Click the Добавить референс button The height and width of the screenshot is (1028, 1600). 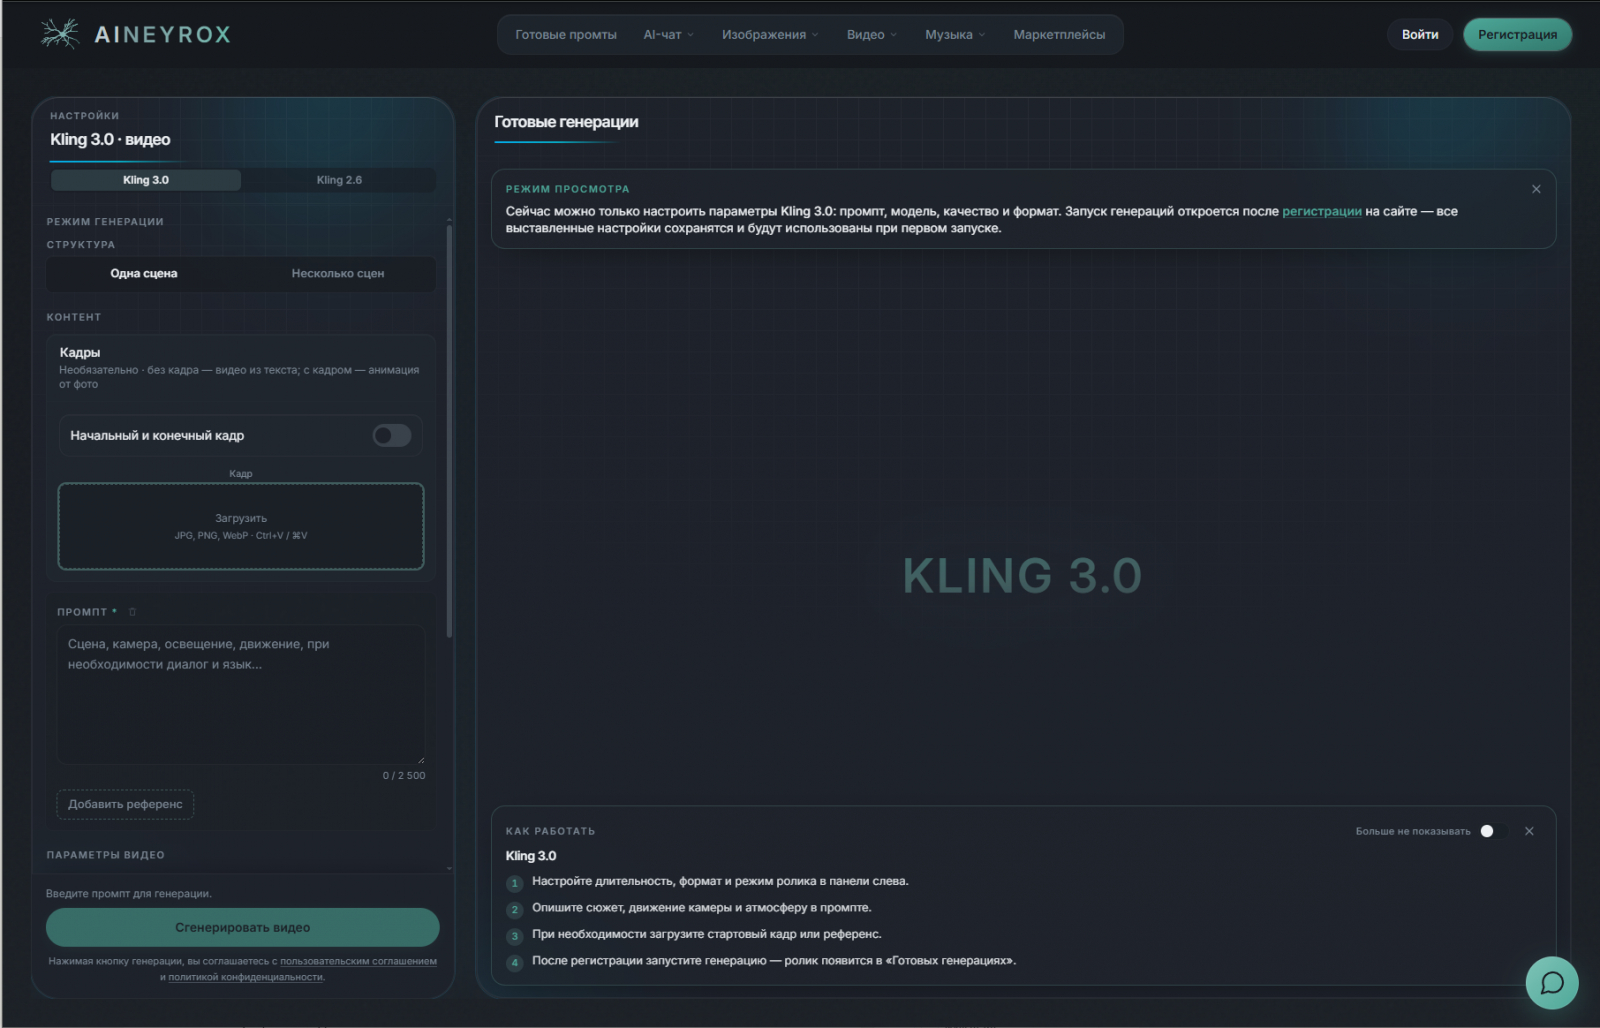125,804
